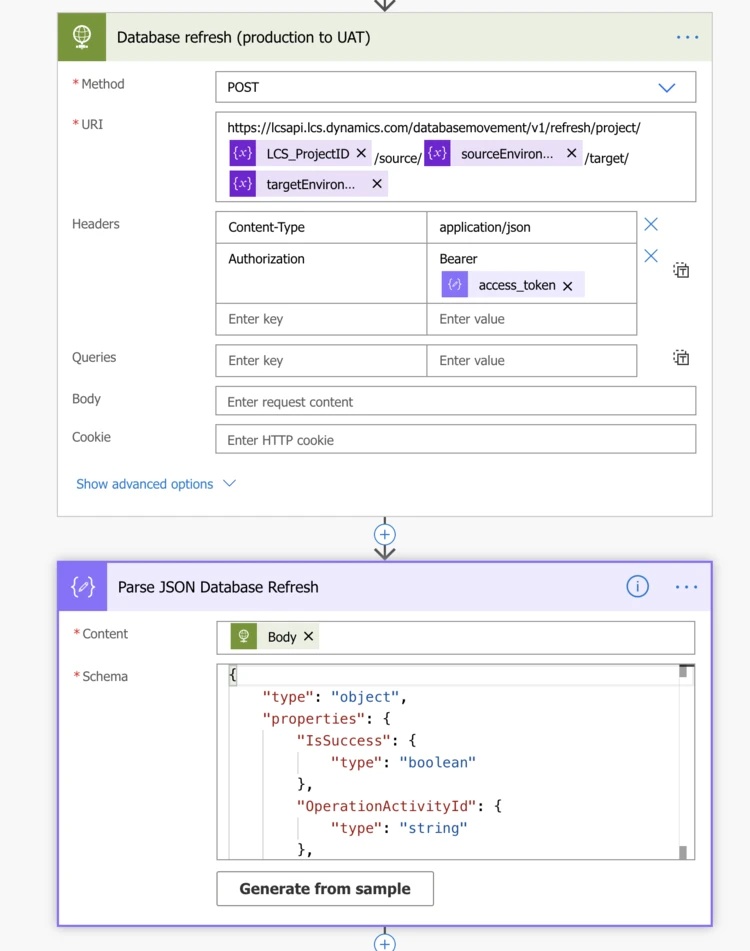Remove the targetEnviron token from URI
Screen dimensions: 750x951
point(377,184)
